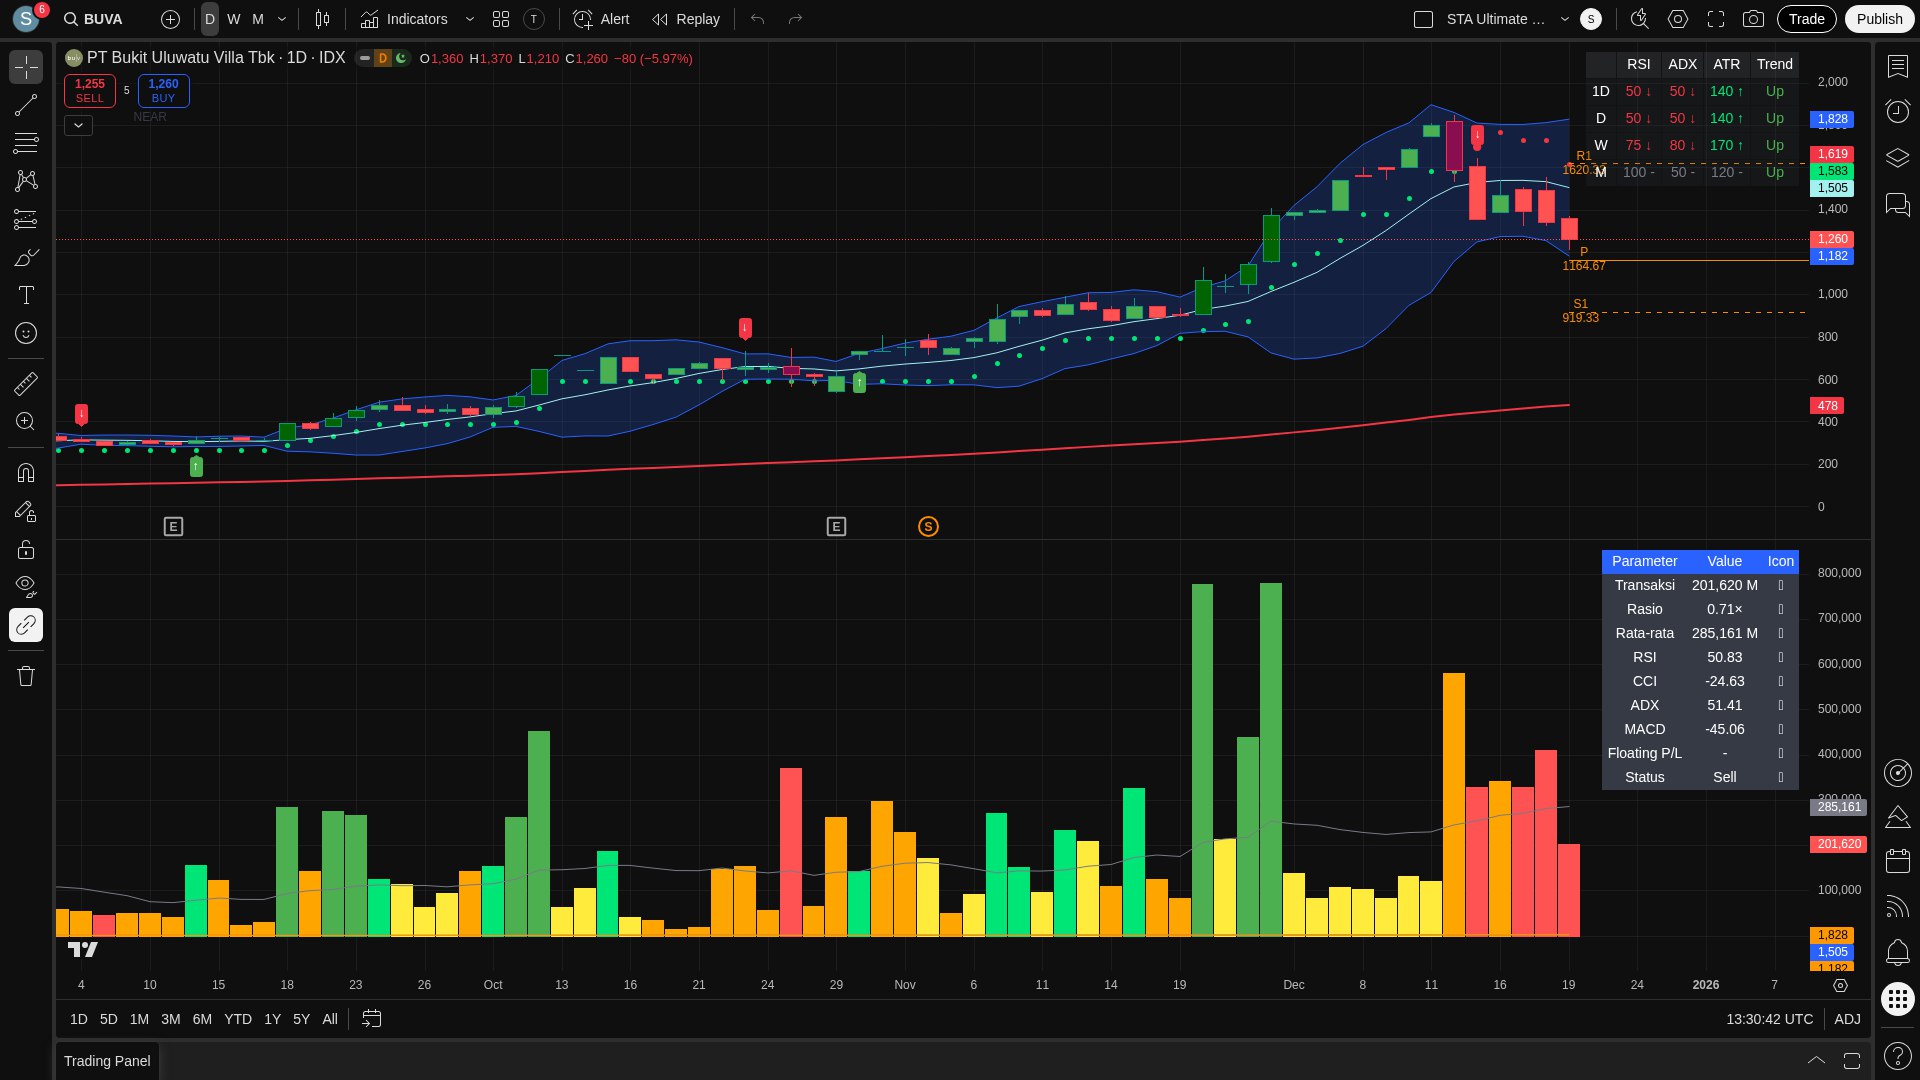The width and height of the screenshot is (1920, 1080).
Task: Toggle magnet mode for drawings
Action: coord(26,472)
